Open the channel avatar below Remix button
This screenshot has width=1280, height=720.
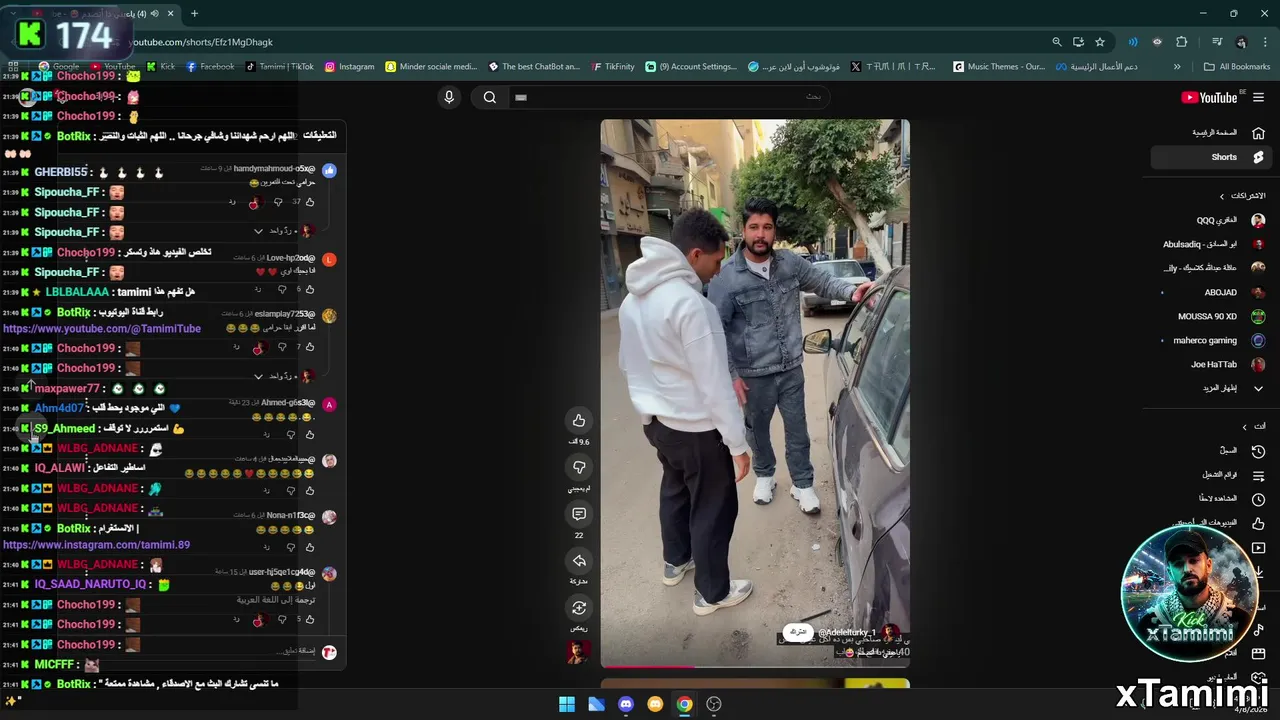(x=578, y=653)
